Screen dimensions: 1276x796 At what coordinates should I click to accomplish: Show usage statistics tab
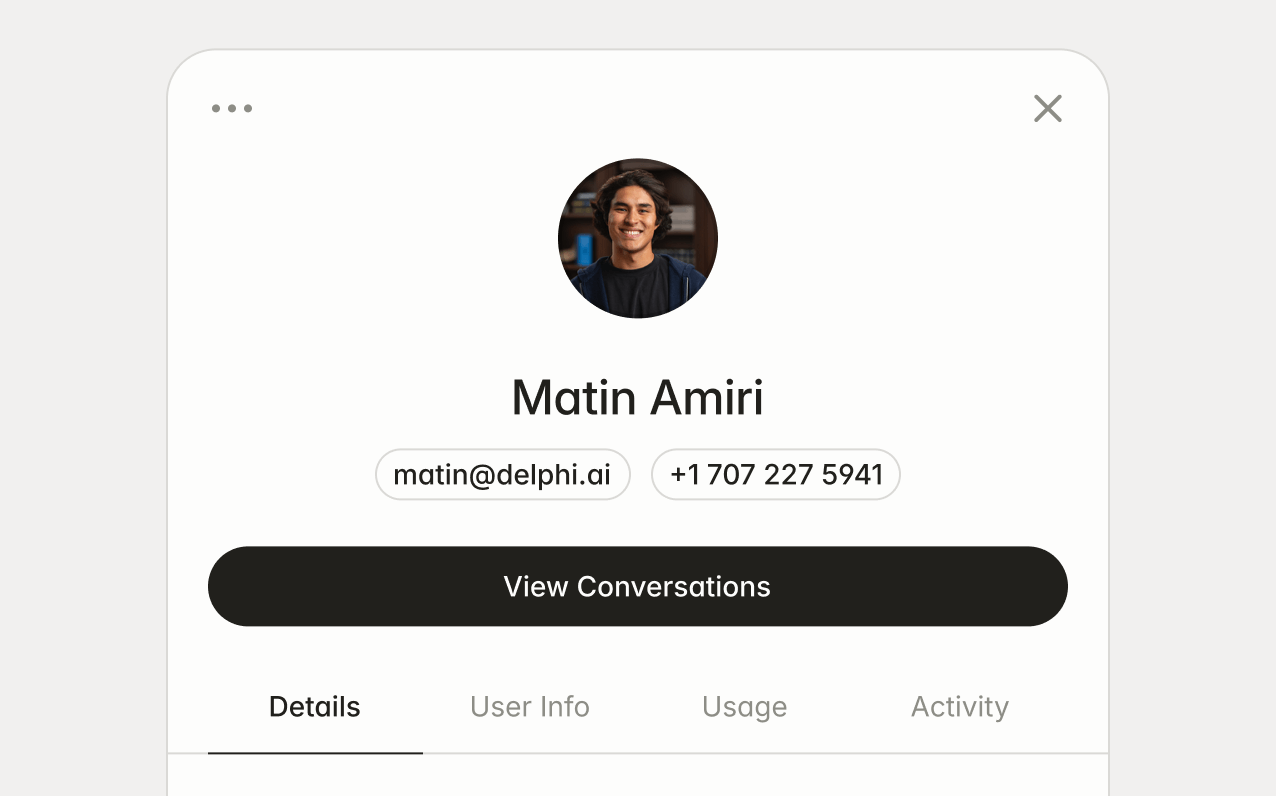(745, 707)
